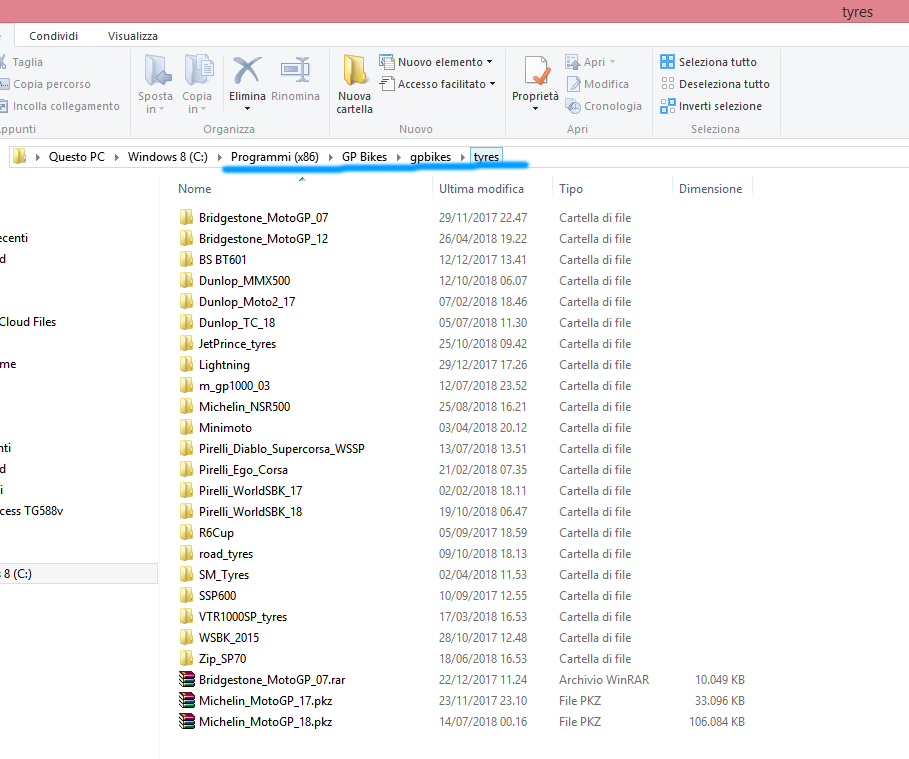Switch to the Condividi ribbon tab

click(53, 36)
